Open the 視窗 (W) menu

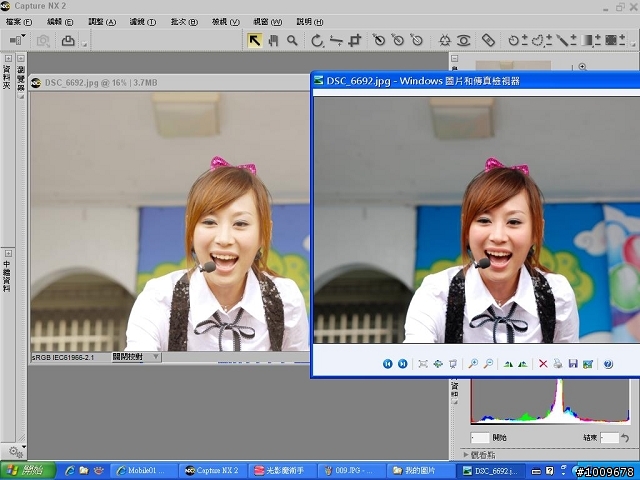tap(268, 22)
